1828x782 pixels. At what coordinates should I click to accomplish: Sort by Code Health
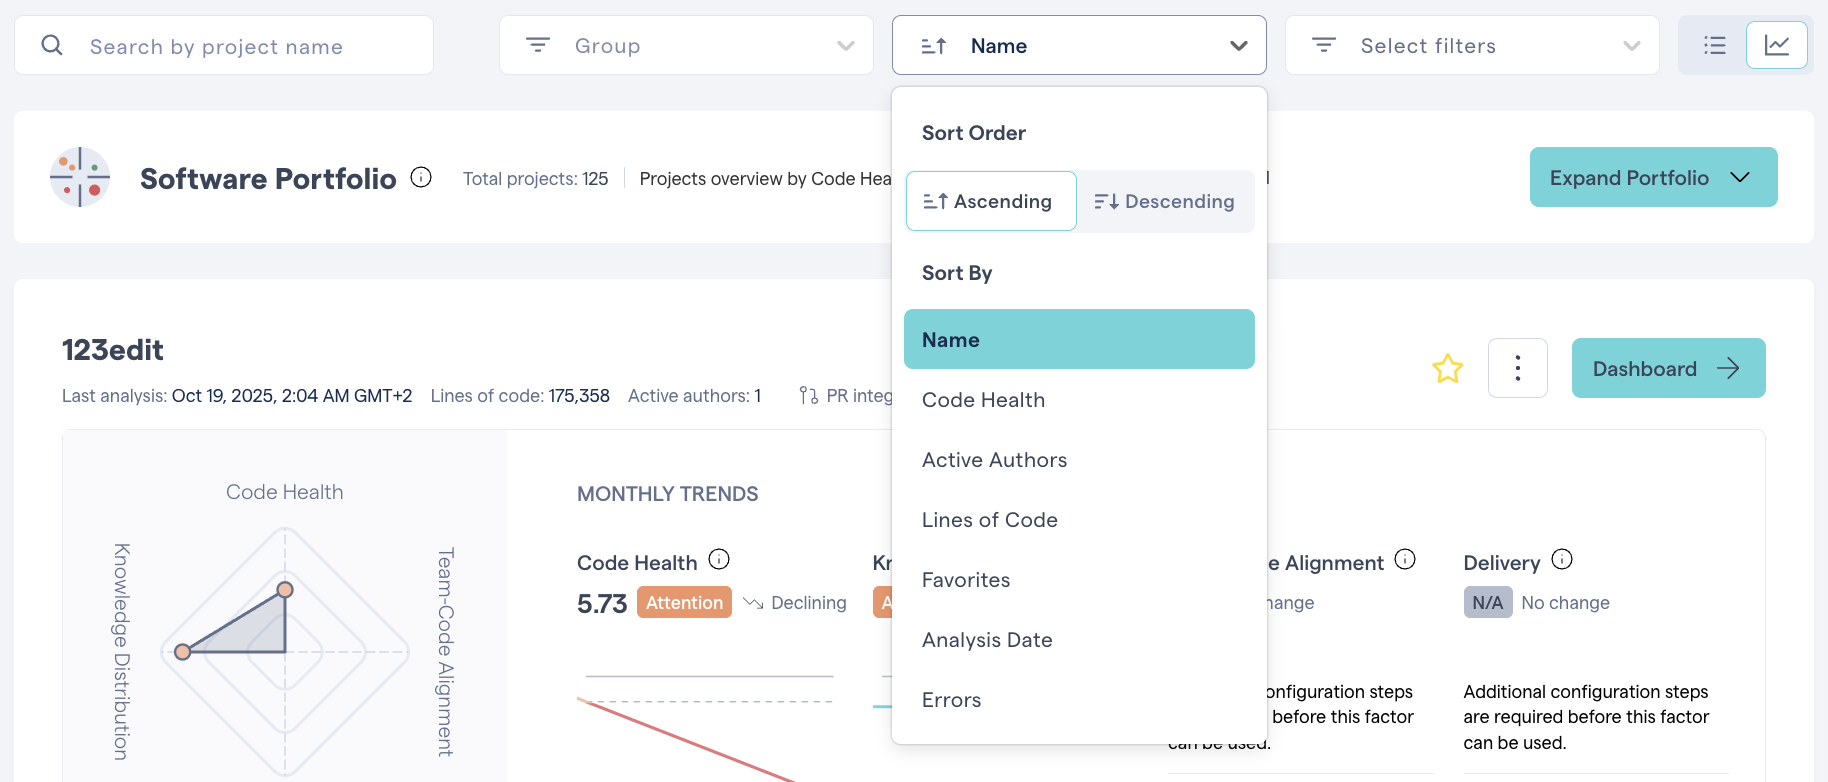(x=983, y=400)
